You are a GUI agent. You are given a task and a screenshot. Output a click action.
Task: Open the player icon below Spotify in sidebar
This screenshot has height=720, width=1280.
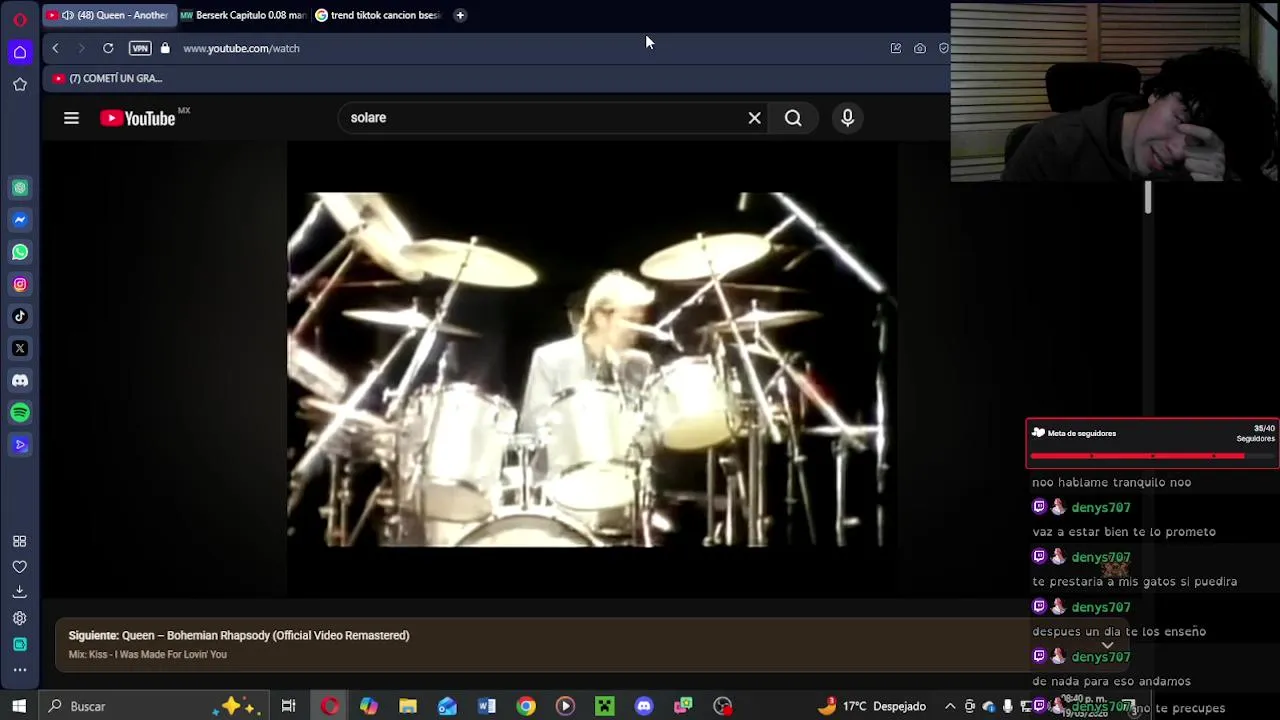pyautogui.click(x=20, y=444)
